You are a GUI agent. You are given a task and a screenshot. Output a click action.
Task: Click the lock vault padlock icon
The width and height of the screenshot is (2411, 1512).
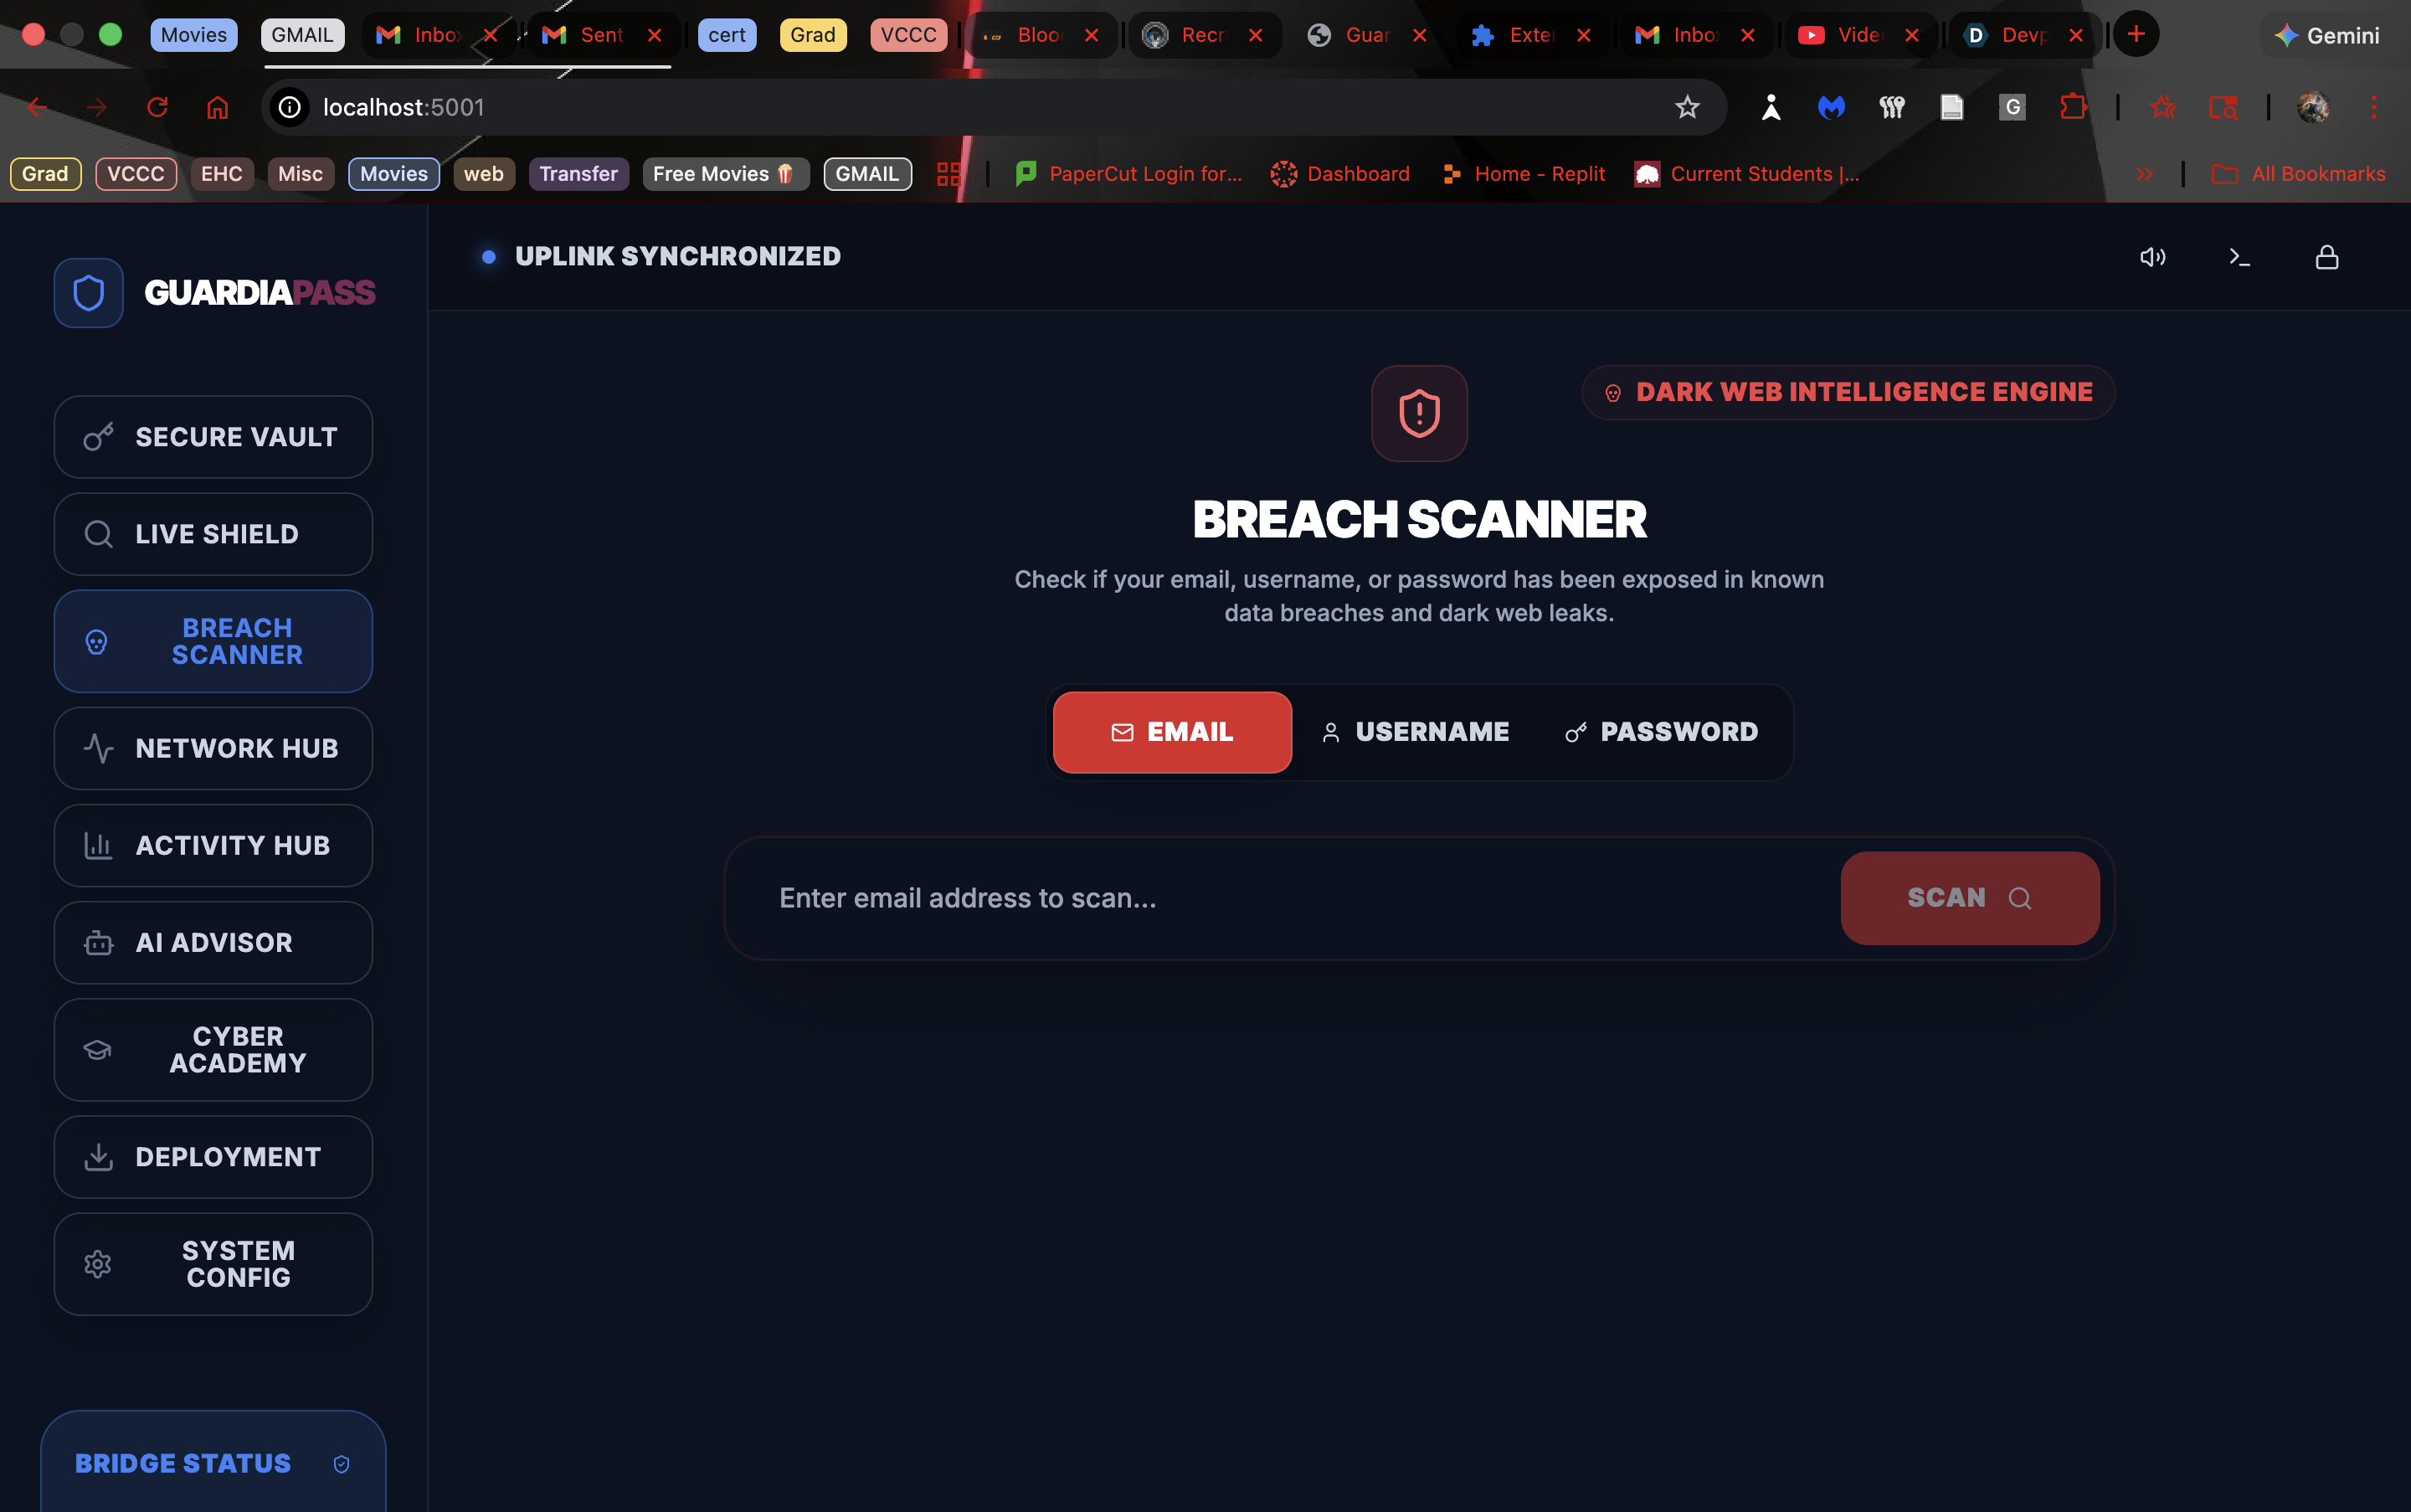click(x=2327, y=257)
